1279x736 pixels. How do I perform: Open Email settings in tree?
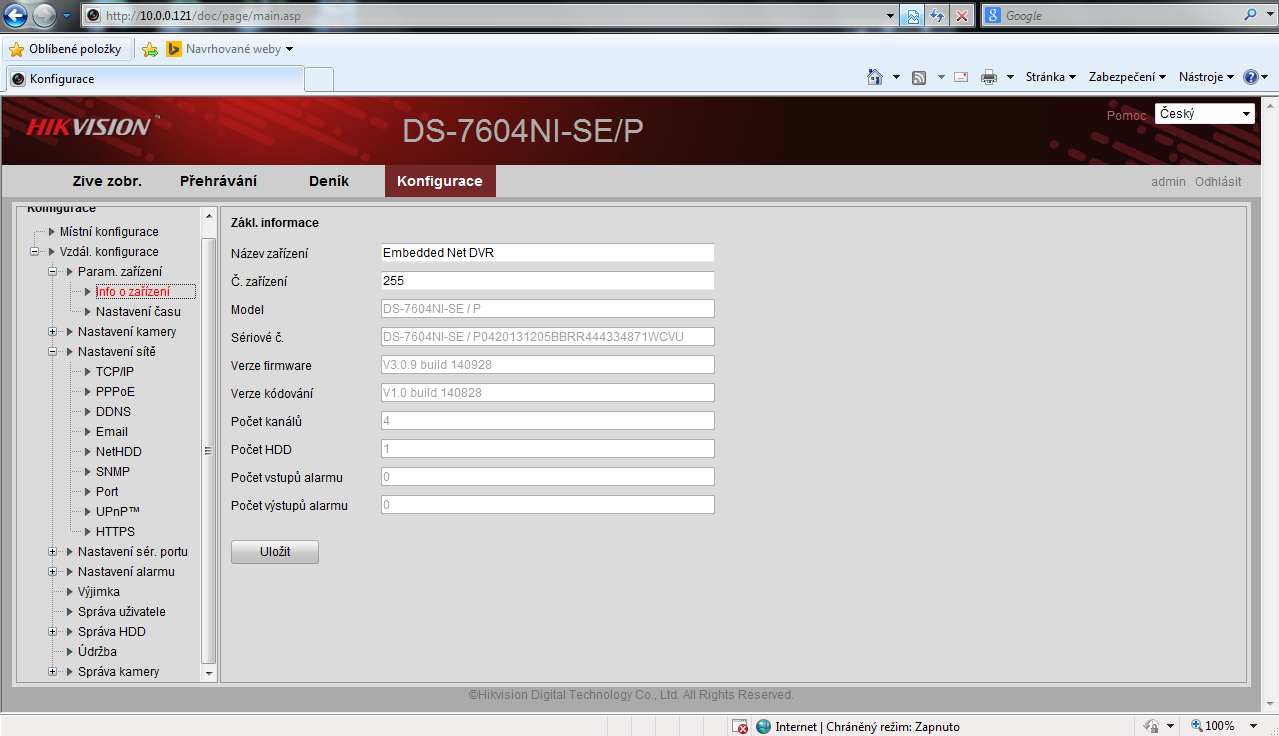coord(112,432)
